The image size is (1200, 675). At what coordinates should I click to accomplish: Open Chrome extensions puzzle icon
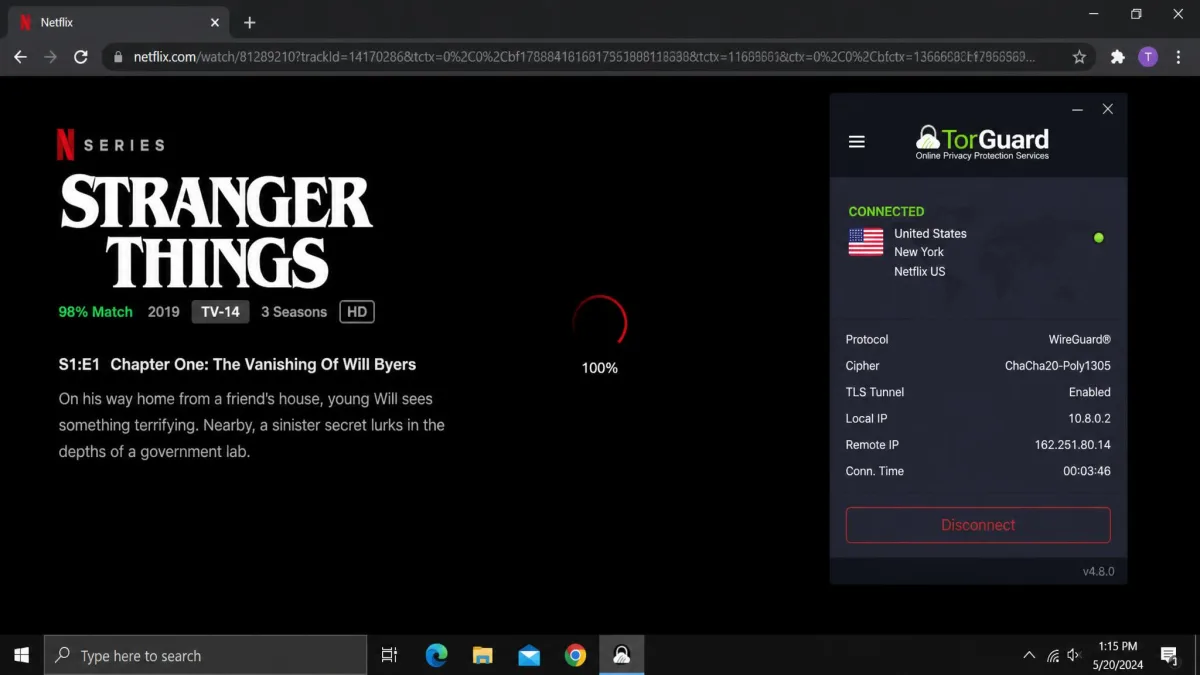(x=1117, y=57)
